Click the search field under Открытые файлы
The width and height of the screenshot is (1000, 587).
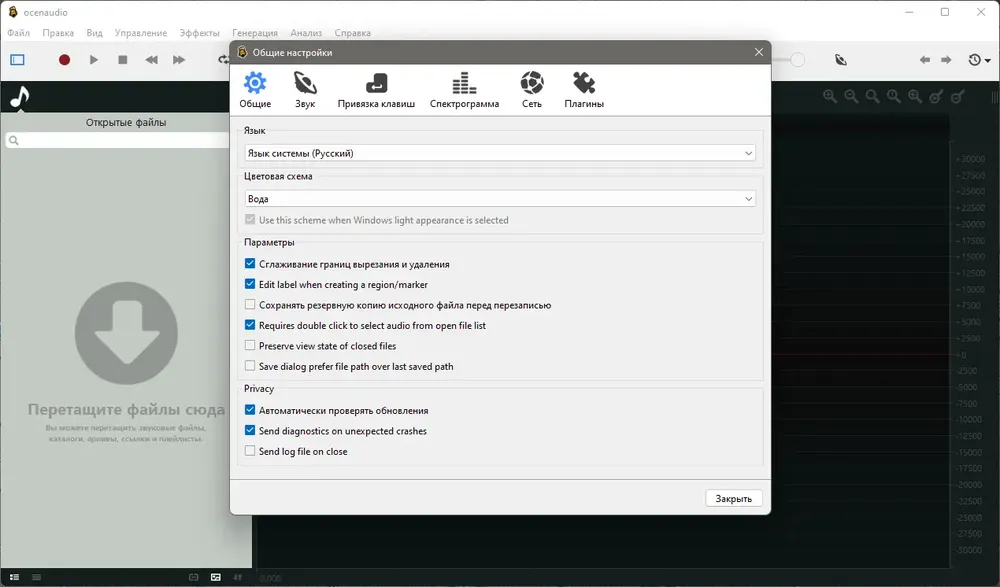tap(117, 140)
